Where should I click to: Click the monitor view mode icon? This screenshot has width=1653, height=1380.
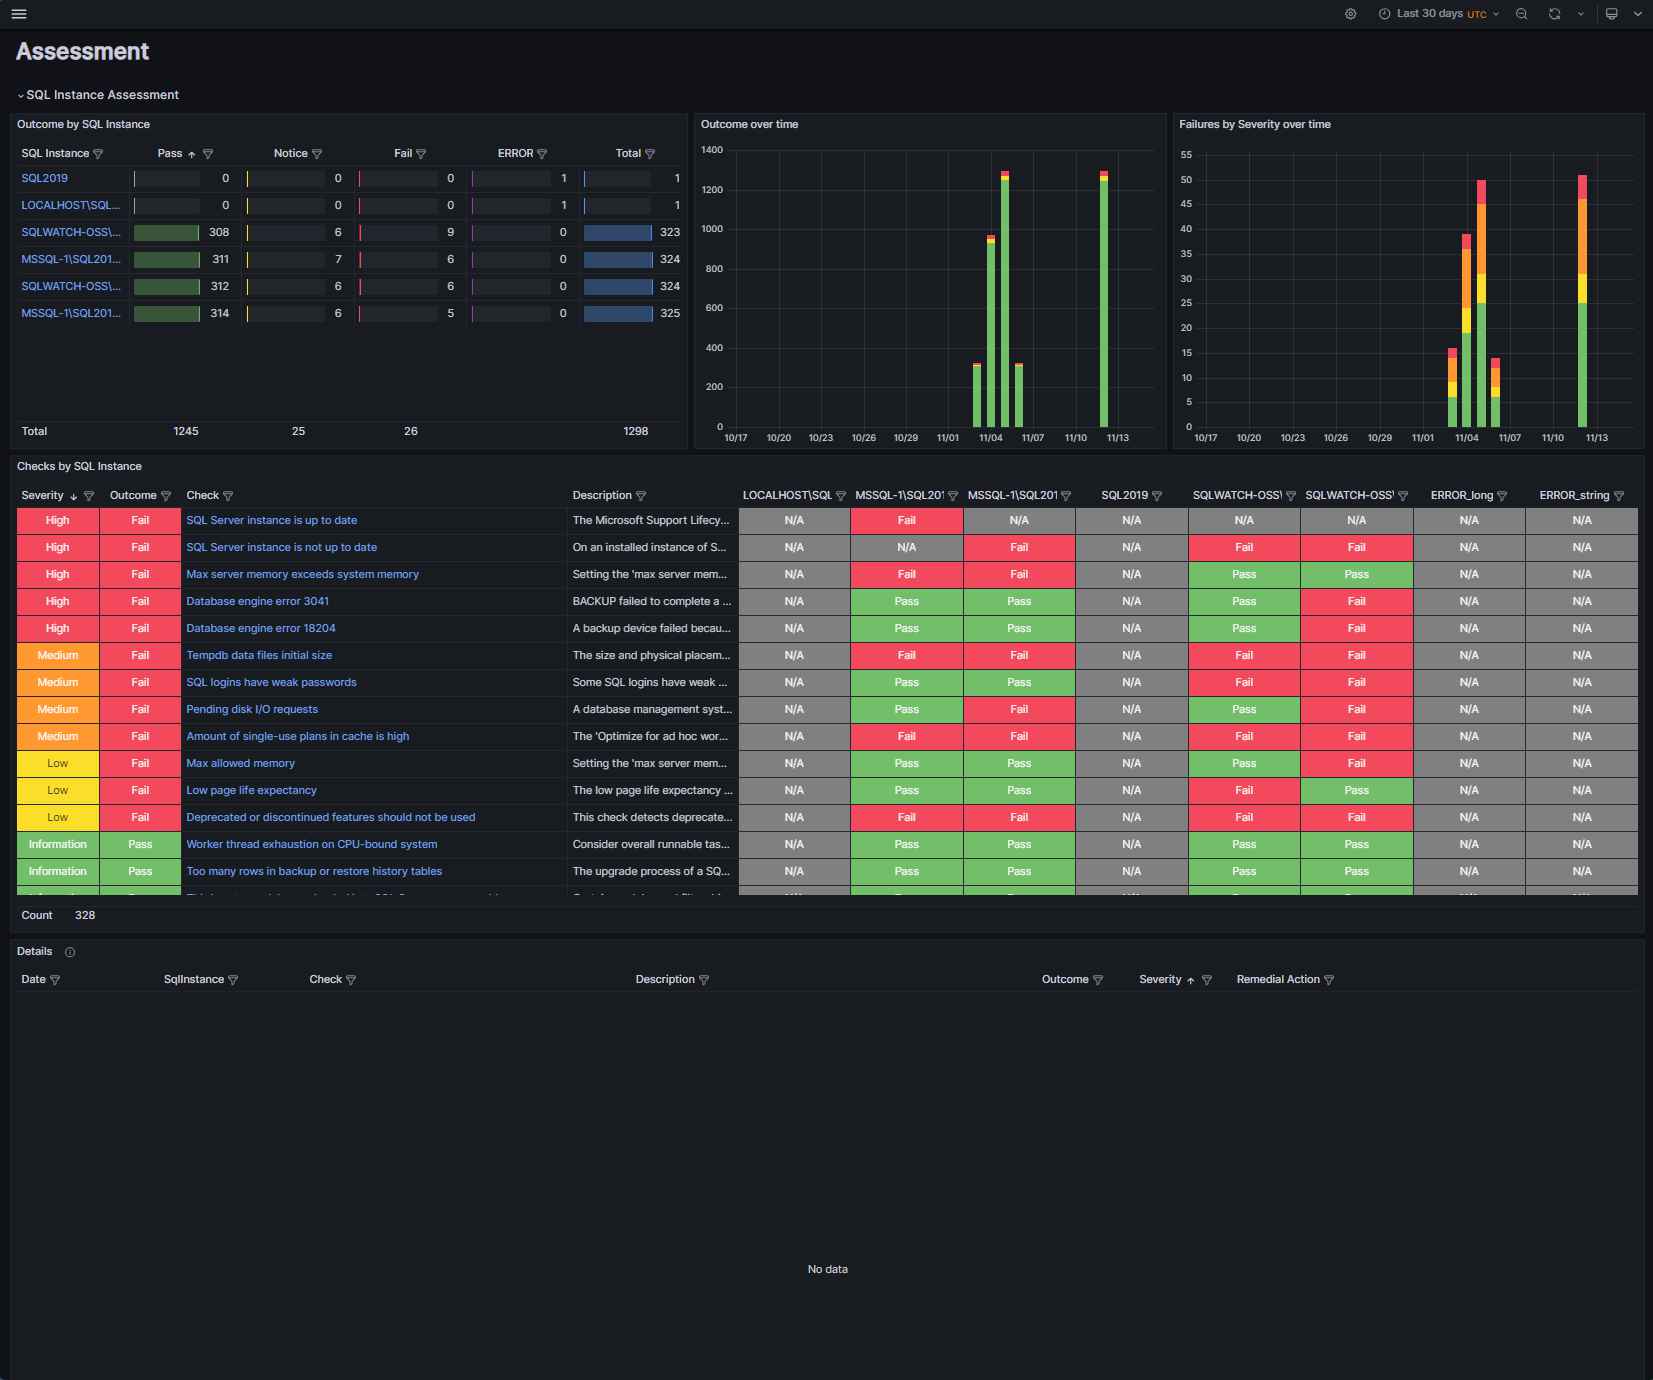click(x=1611, y=14)
